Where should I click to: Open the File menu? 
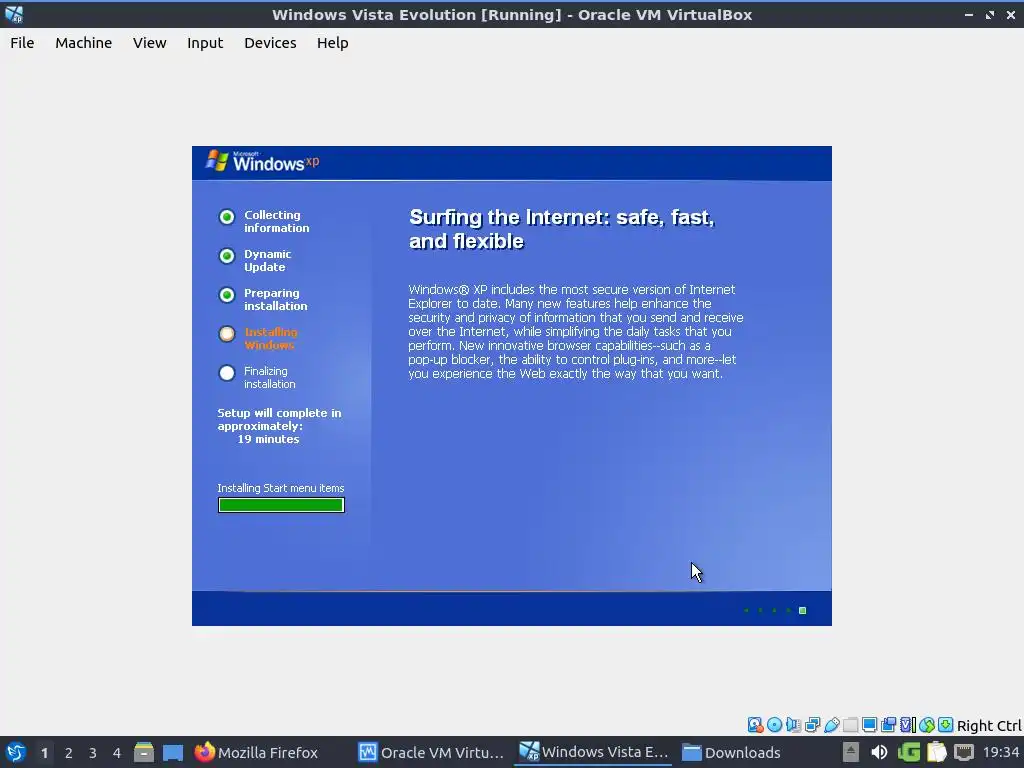pyautogui.click(x=22, y=43)
